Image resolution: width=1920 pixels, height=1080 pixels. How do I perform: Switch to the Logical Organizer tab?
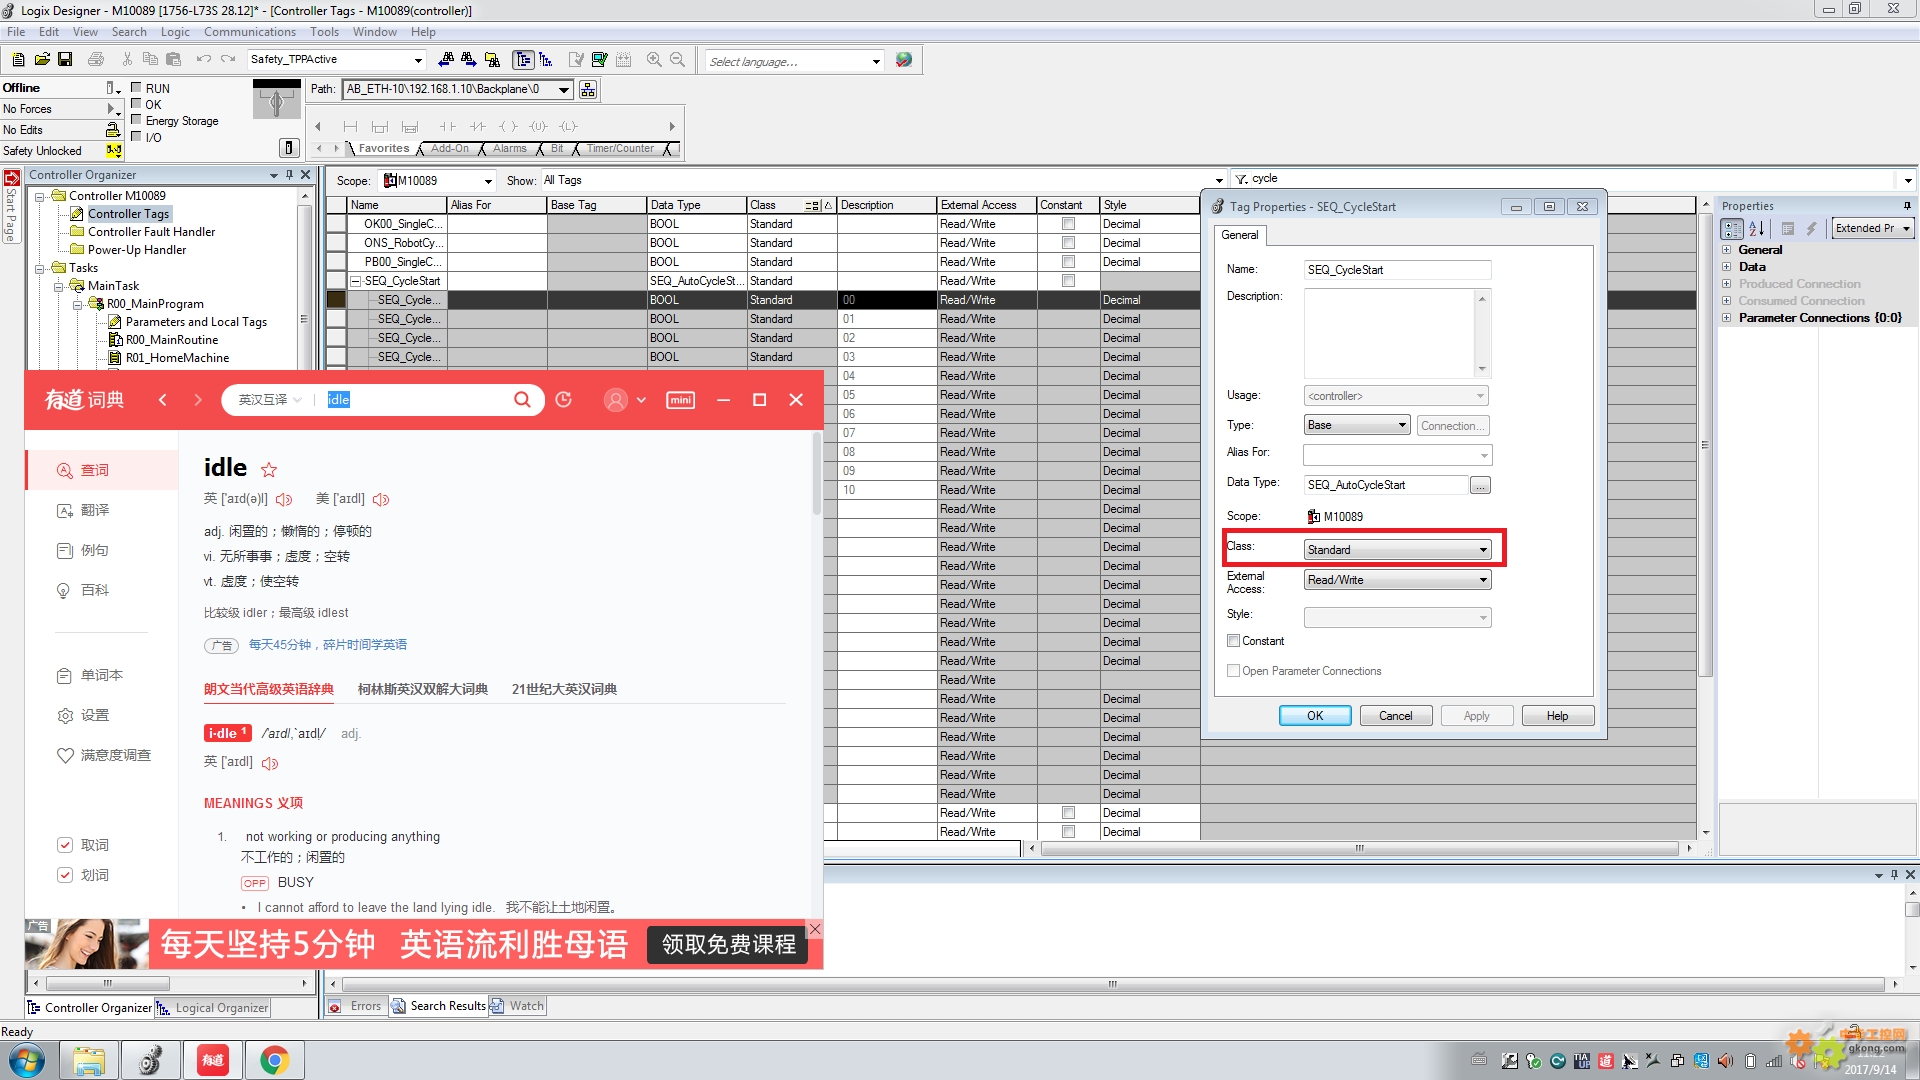(x=213, y=1008)
